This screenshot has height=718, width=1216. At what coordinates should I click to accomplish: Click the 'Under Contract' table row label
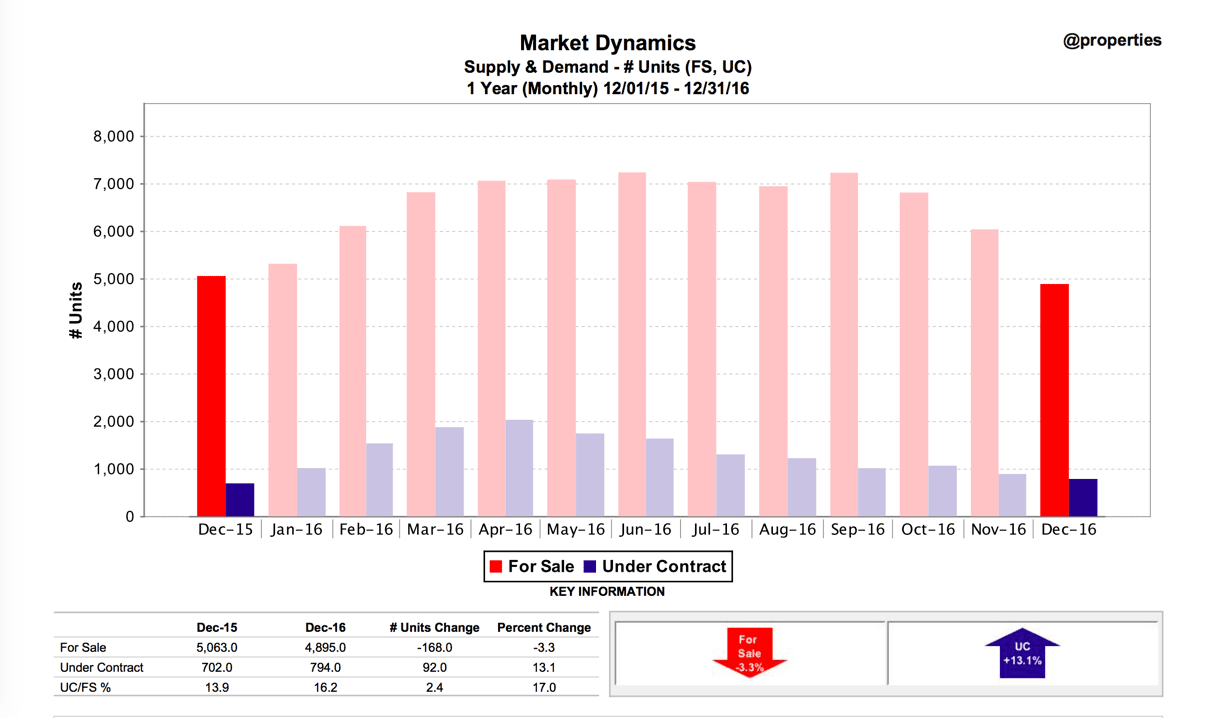point(102,668)
